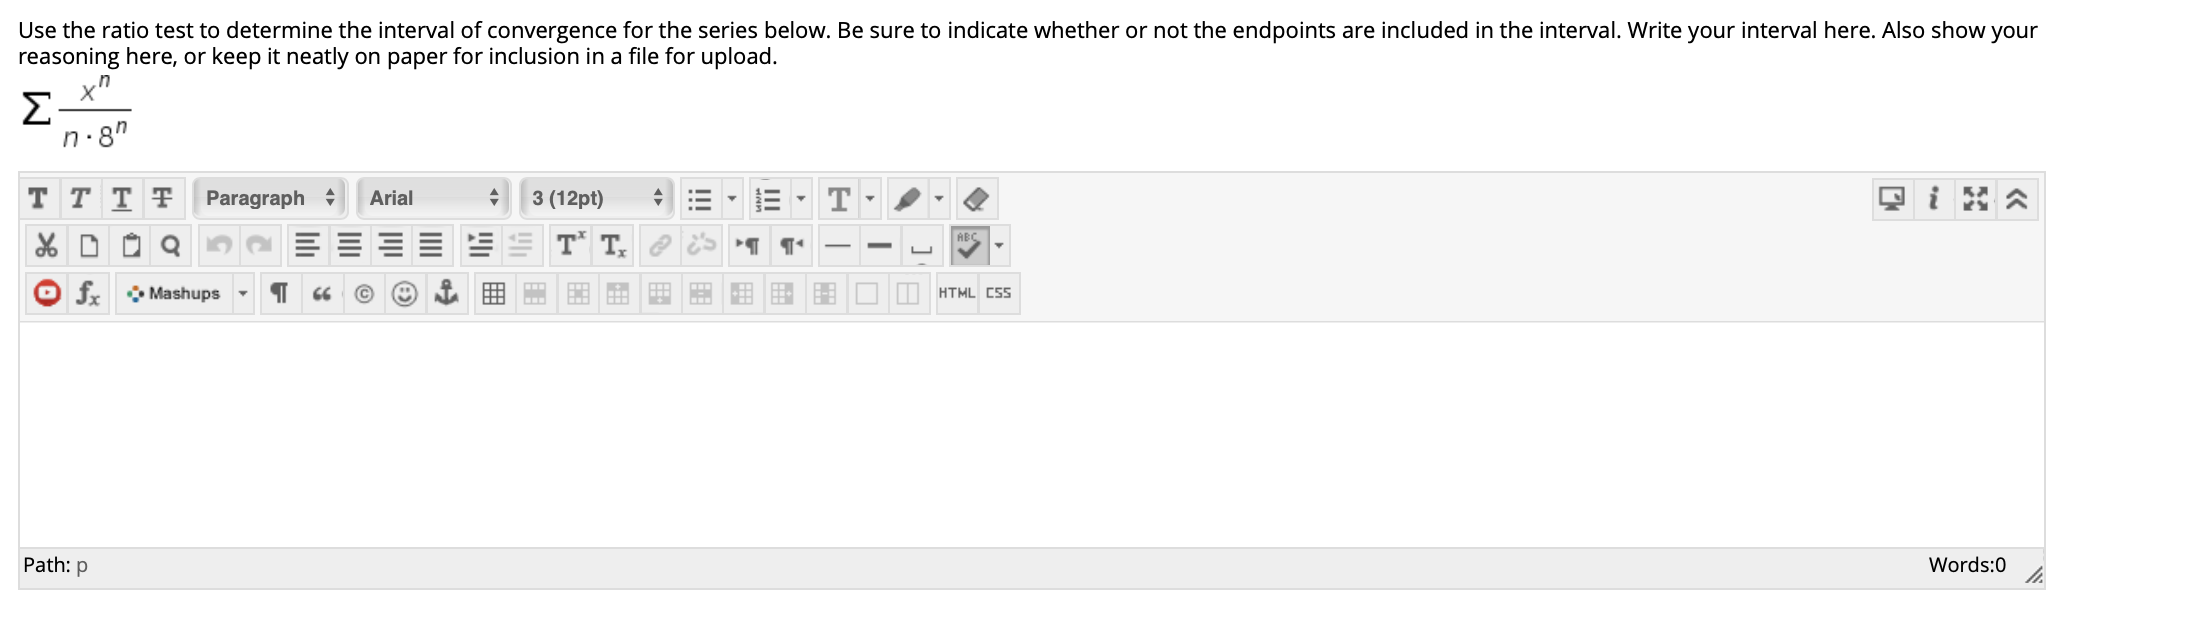Click the p link in Path bar
This screenshot has height=618, width=2200.
pos(80,564)
